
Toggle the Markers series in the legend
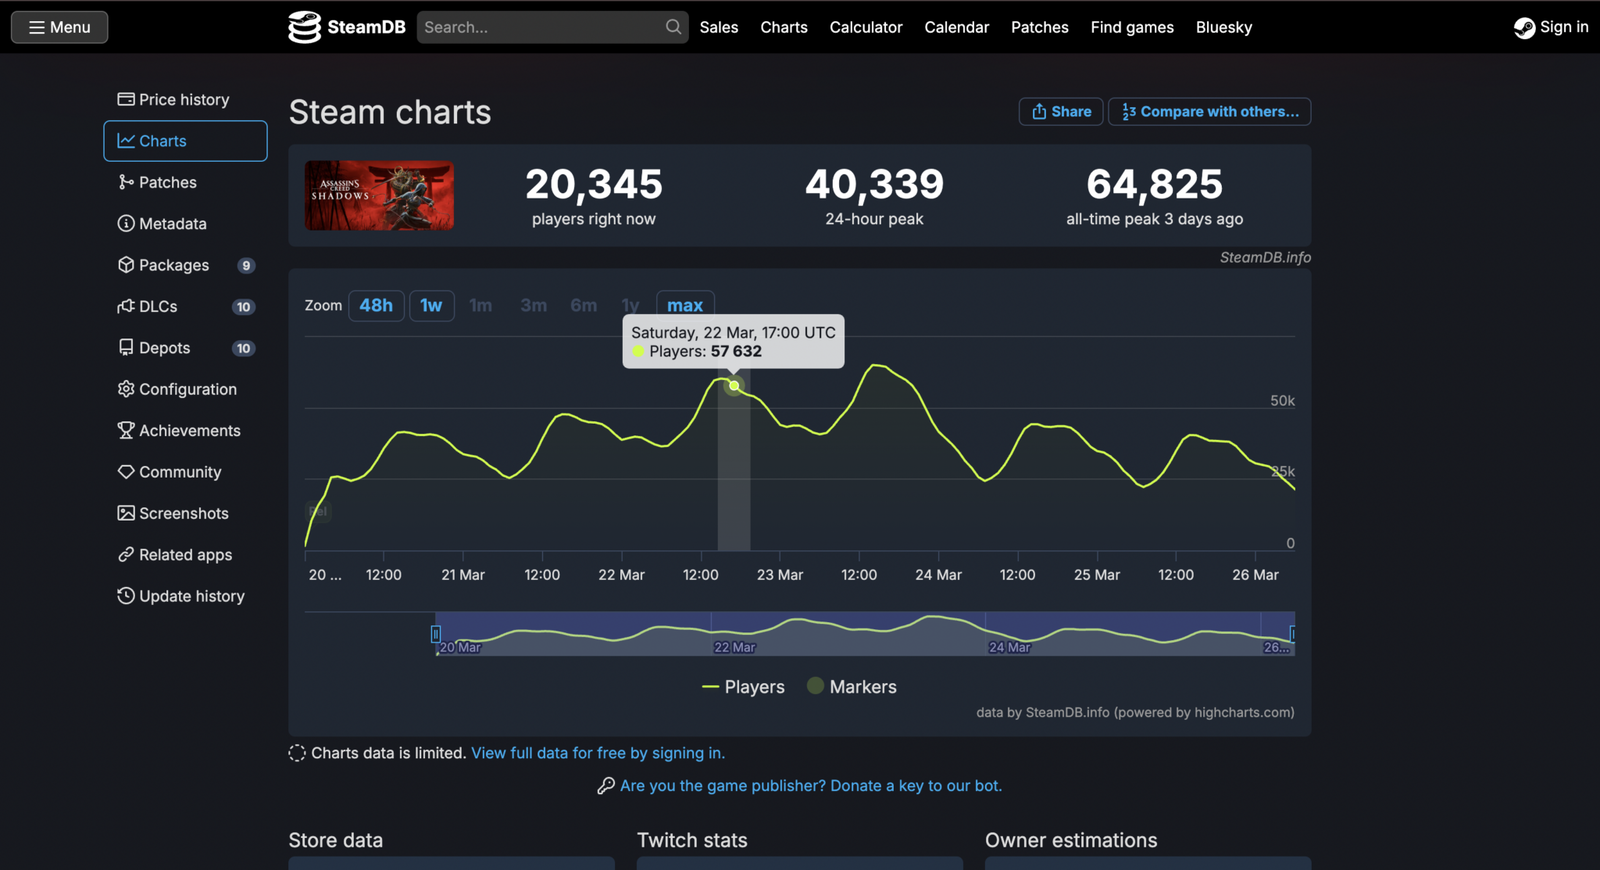coord(852,687)
